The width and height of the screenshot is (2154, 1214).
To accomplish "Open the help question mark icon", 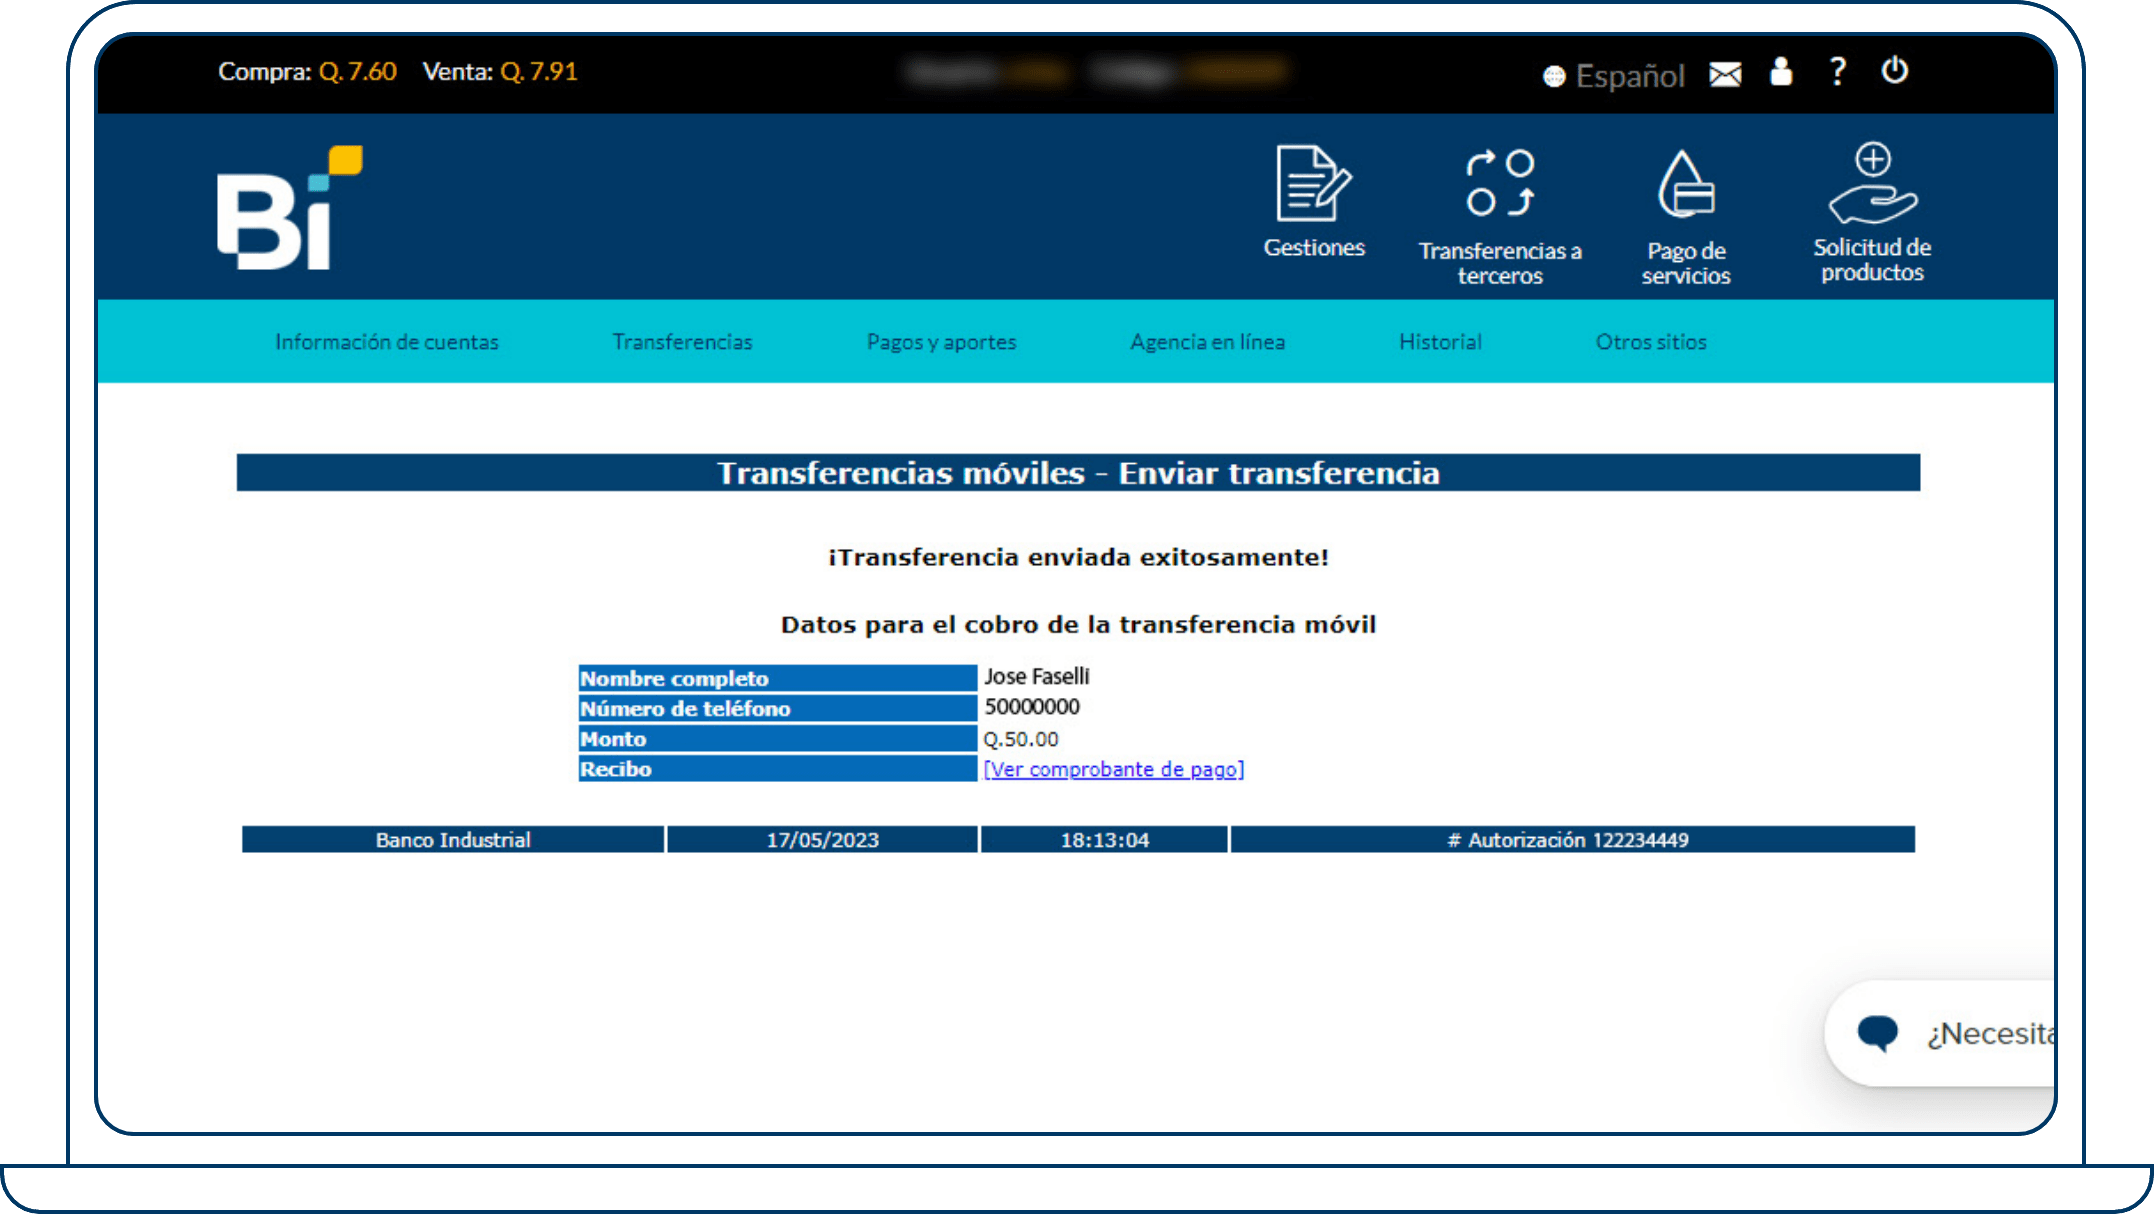I will (x=1837, y=71).
